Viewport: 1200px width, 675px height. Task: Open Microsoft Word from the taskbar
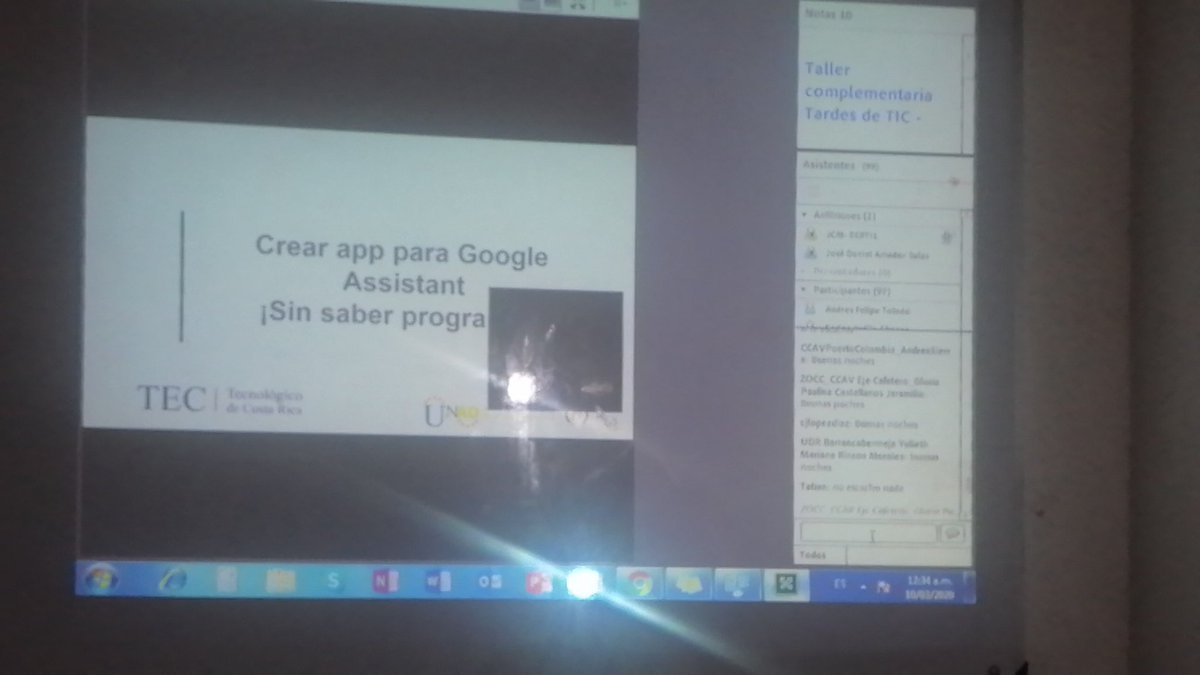click(437, 582)
